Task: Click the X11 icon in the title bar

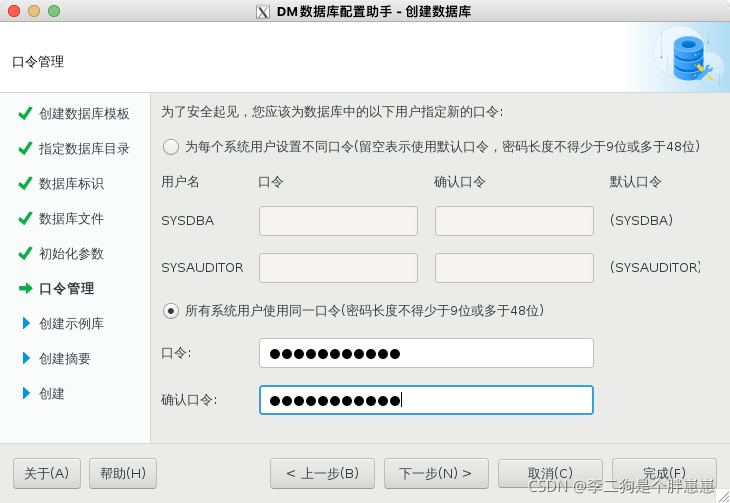Action: [263, 12]
